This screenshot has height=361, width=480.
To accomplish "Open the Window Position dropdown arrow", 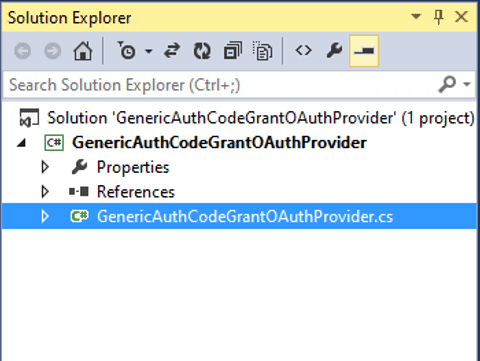I will [416, 16].
